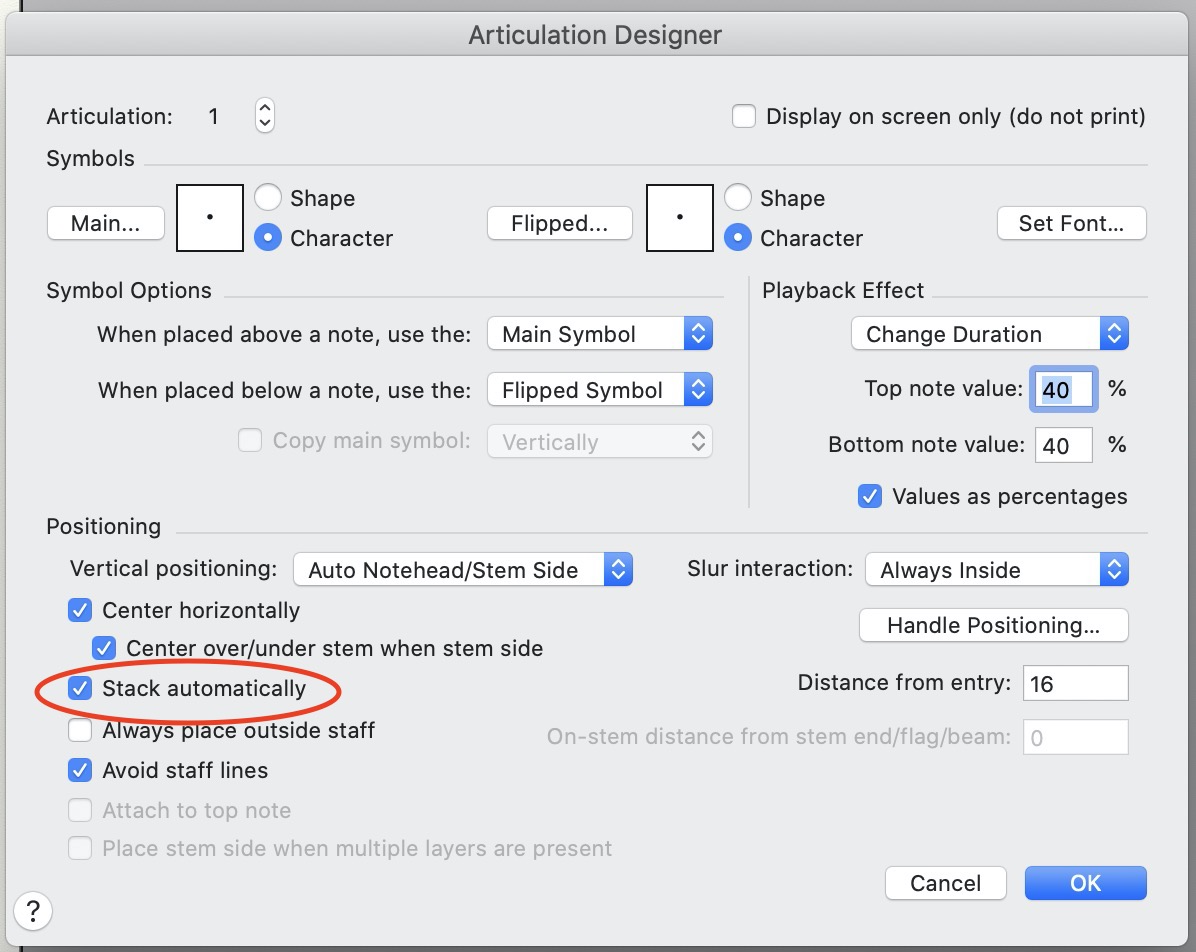The image size is (1196, 952).
Task: Click the flipped symbol preview box
Action: click(680, 218)
